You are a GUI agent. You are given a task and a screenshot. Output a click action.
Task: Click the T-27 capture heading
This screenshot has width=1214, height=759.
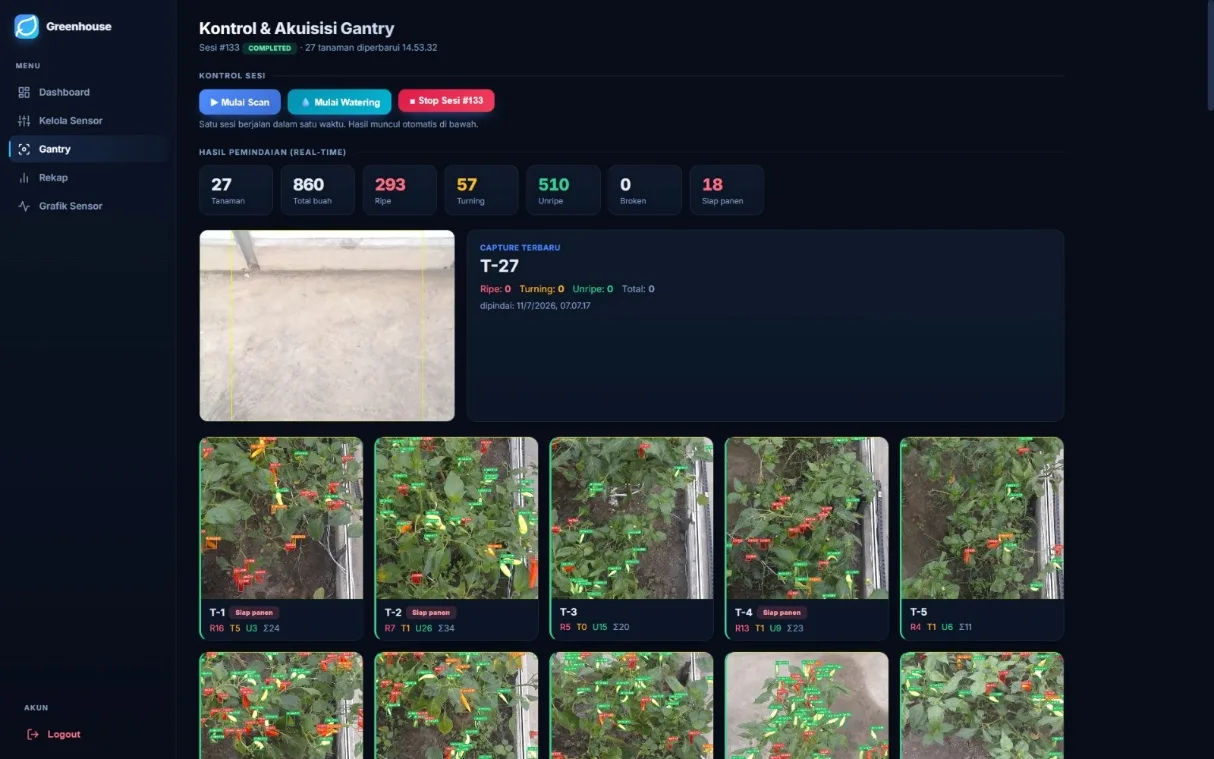pos(499,266)
